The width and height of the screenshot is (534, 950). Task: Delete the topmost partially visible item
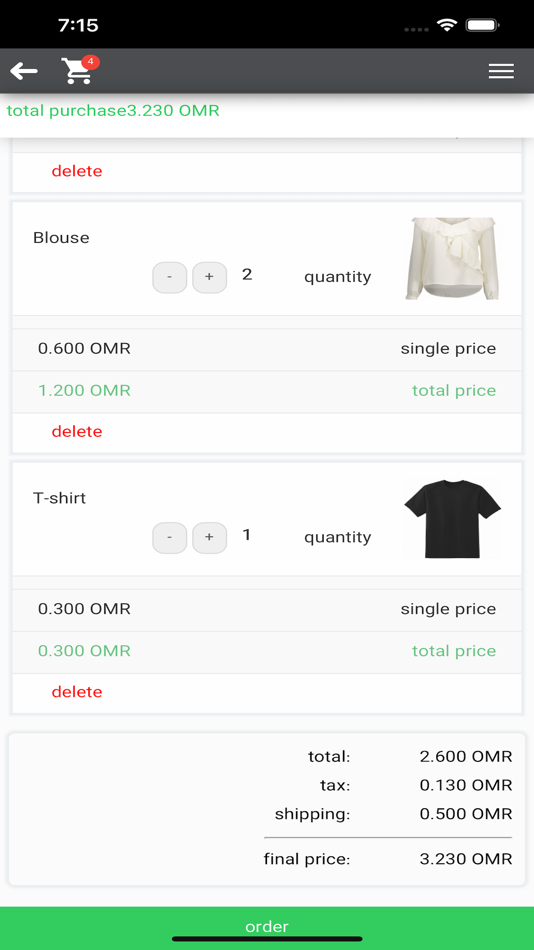click(x=77, y=171)
